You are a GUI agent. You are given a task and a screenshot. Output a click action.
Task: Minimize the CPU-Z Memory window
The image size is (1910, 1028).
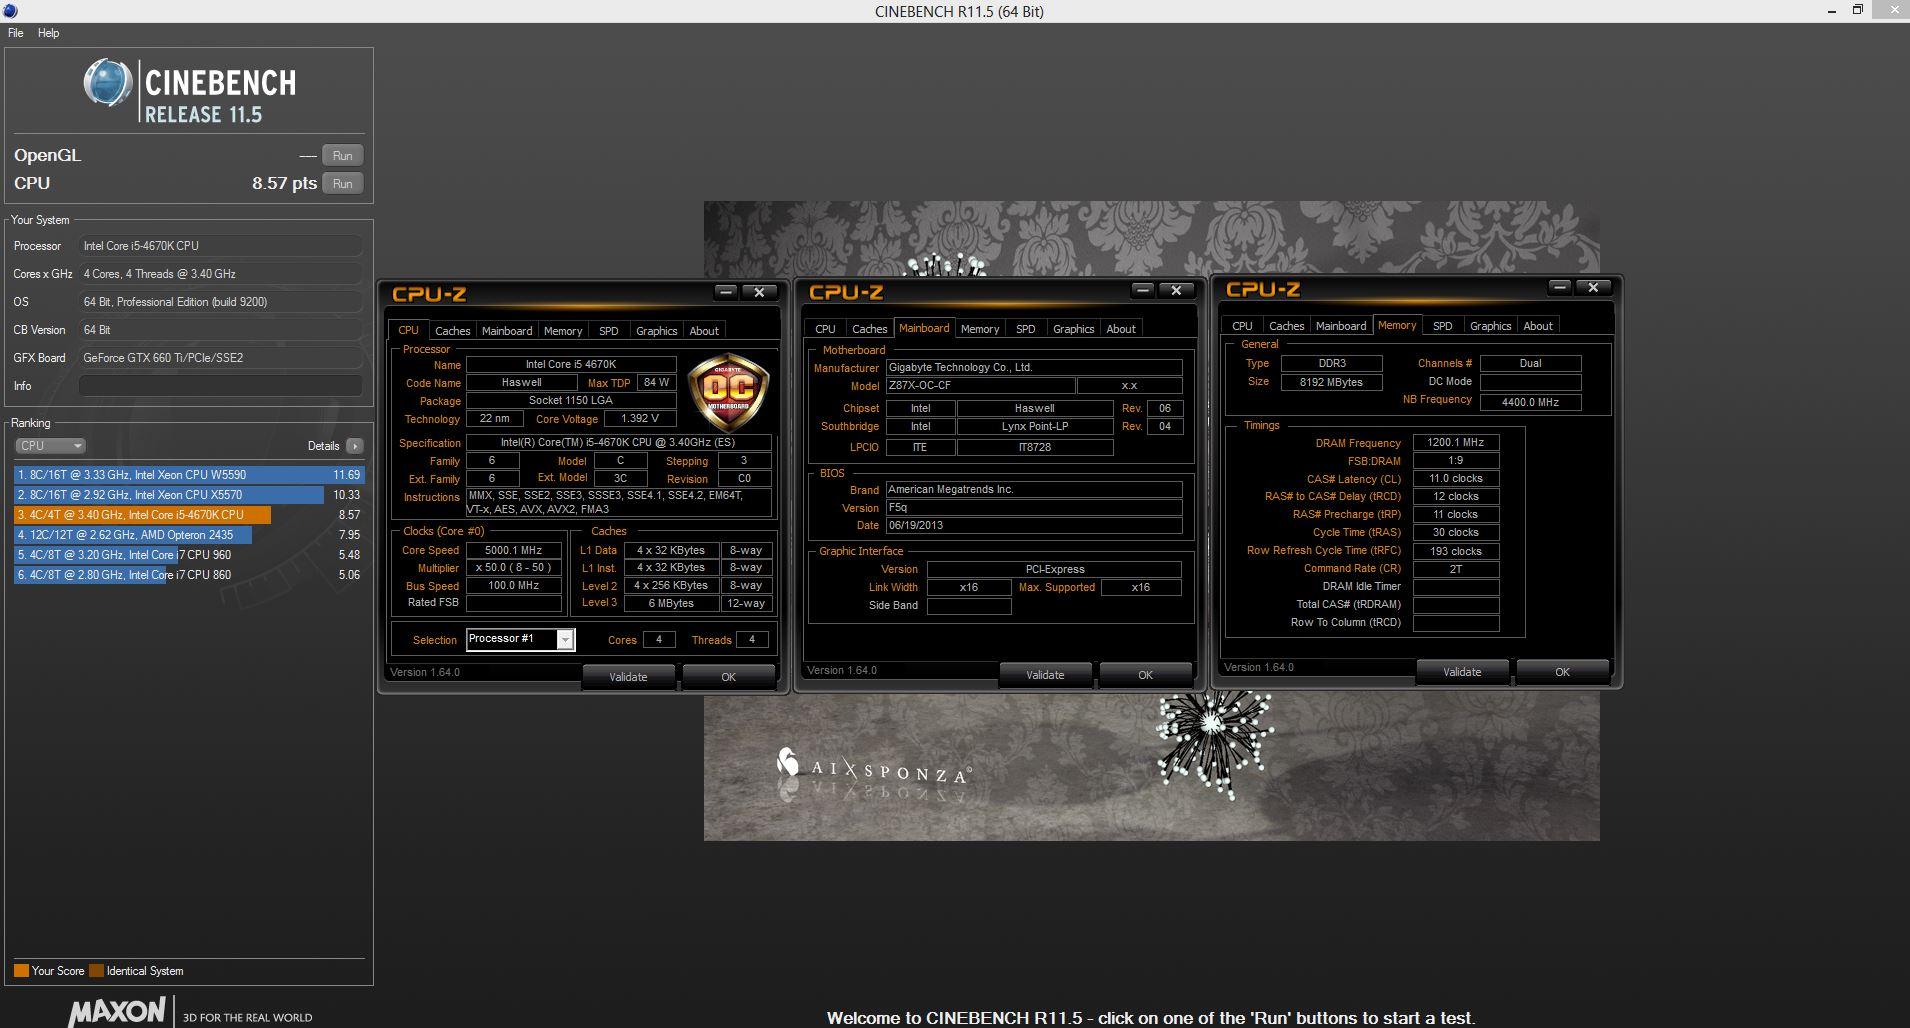pyautogui.click(x=1559, y=287)
